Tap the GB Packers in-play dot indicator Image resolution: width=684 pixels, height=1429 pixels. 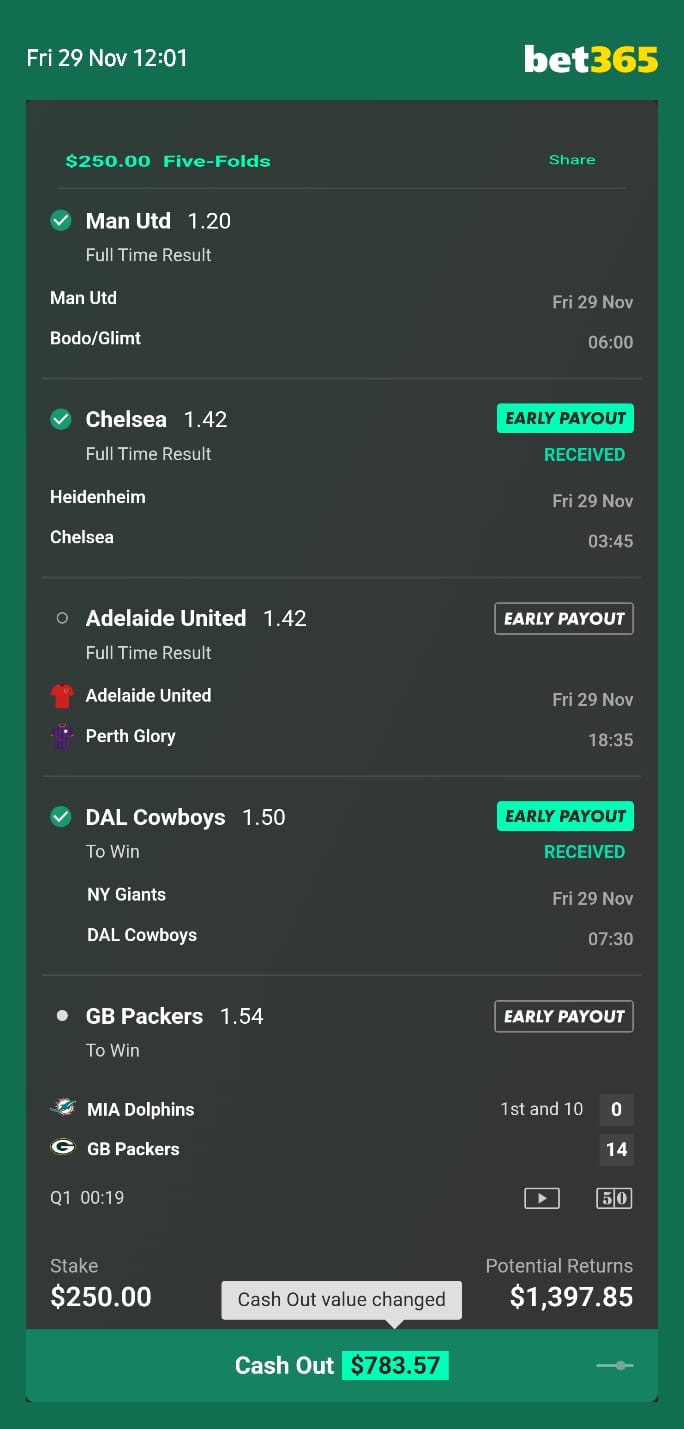62,1016
